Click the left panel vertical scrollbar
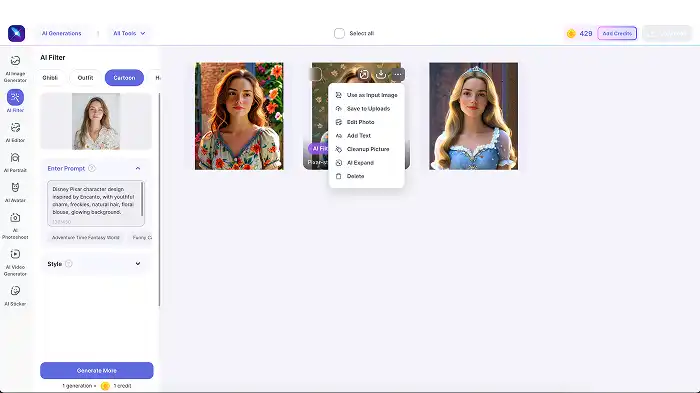Screen dimensions: 700x393 (x=159, y=199)
